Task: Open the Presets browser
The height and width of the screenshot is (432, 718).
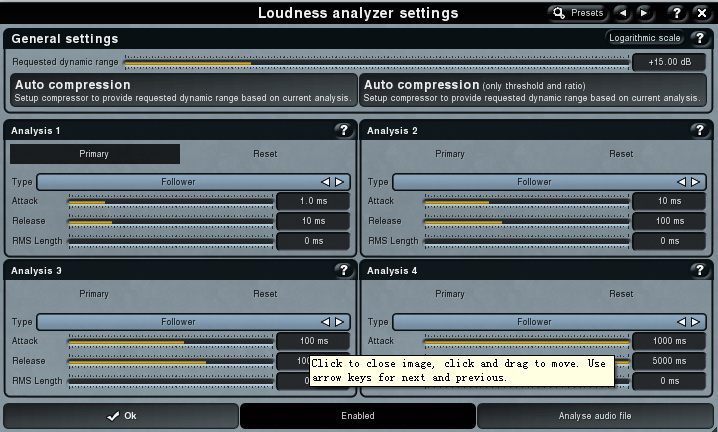Action: [577, 13]
